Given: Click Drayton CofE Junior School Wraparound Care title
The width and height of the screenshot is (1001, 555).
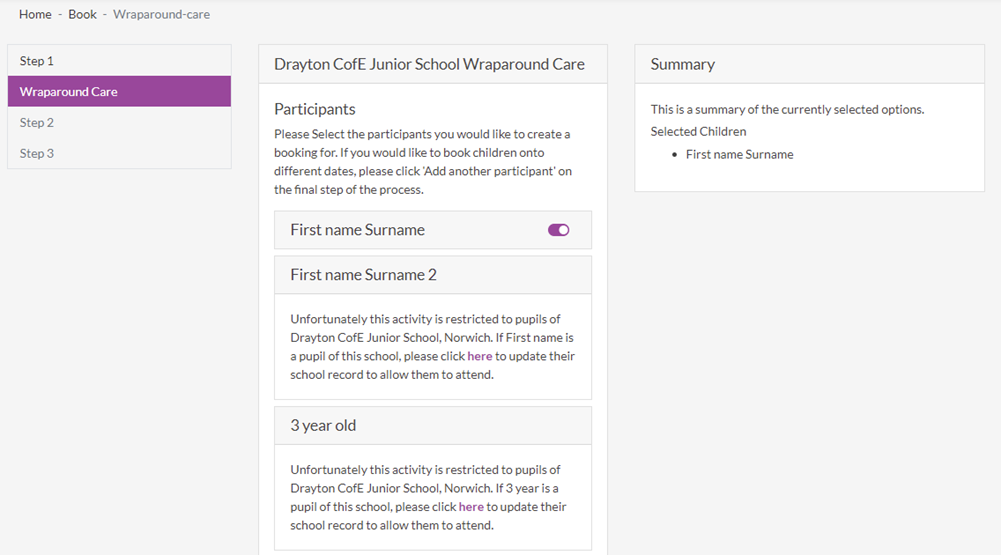Looking at the screenshot, I should 429,65.
